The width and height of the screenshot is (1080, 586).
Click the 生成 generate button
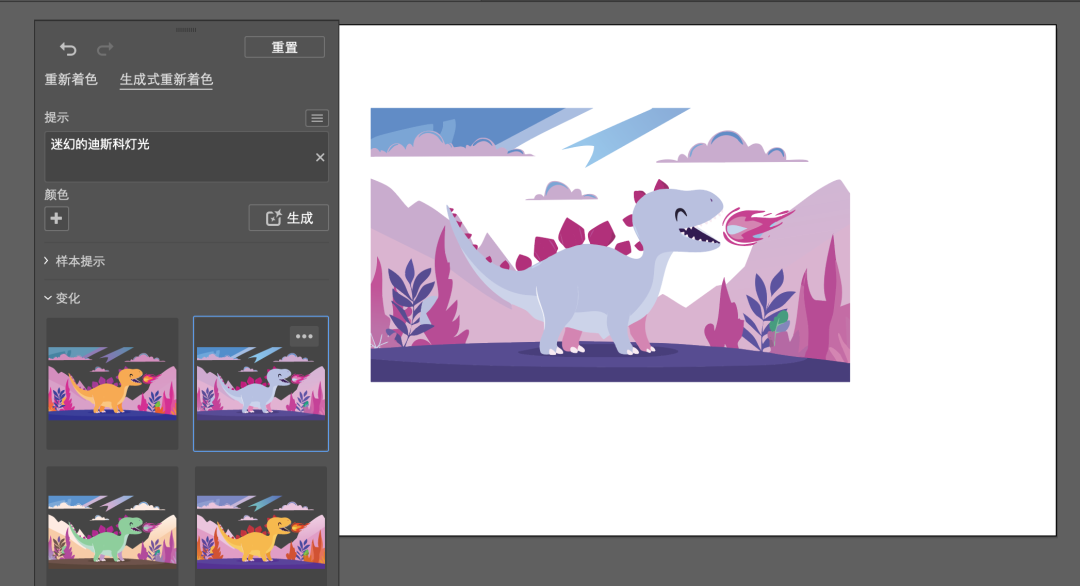[289, 218]
